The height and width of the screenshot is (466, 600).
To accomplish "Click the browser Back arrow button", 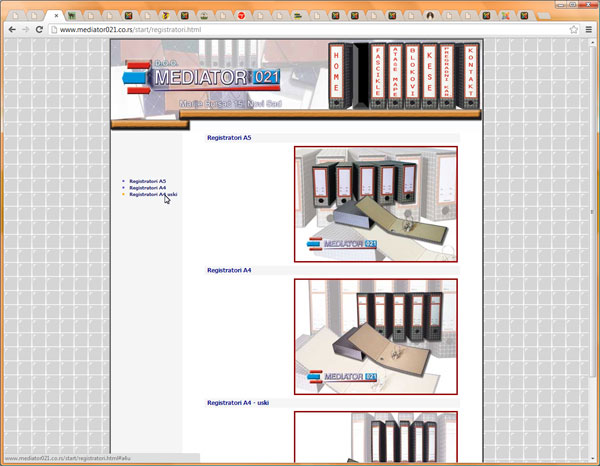I will pos(10,30).
